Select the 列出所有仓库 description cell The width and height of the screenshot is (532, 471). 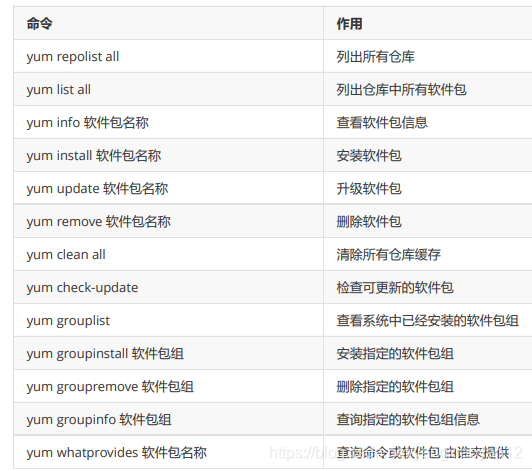(x=428, y=56)
